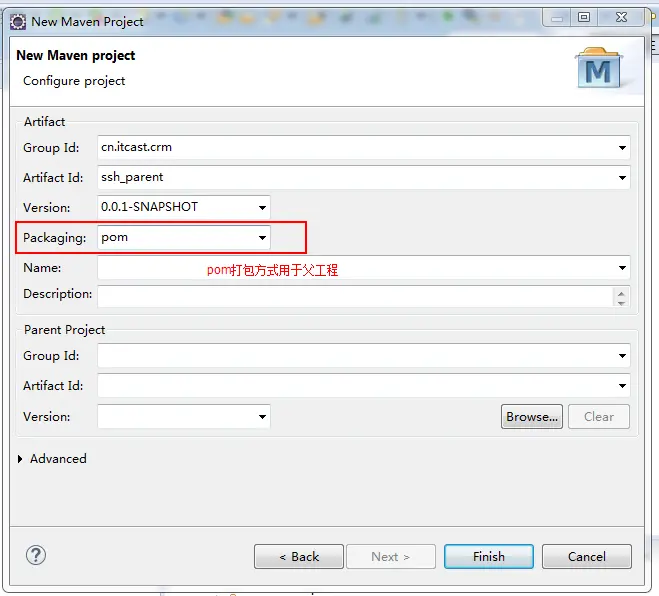This screenshot has width=659, height=596.
Task: Open the Parent Project Artifact Id dropdown arrow
Action: click(x=622, y=385)
